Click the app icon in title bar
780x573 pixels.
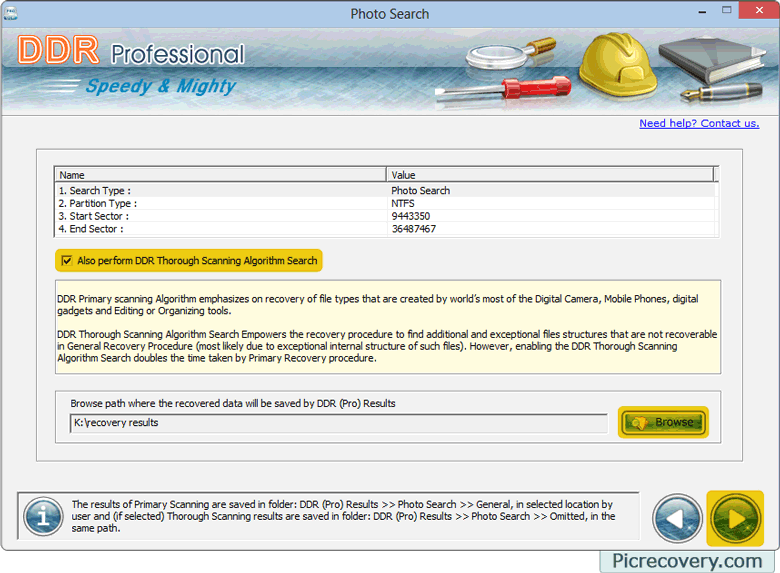coord(10,12)
